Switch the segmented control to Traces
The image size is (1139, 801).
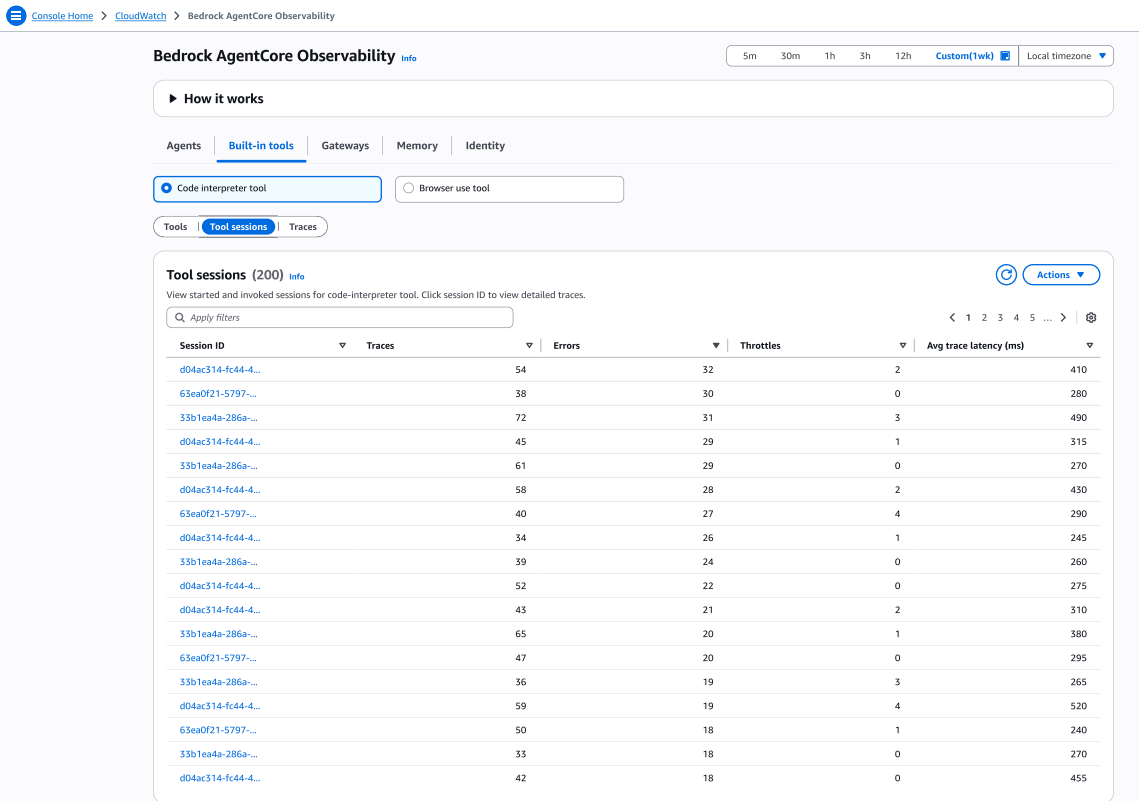(x=302, y=226)
